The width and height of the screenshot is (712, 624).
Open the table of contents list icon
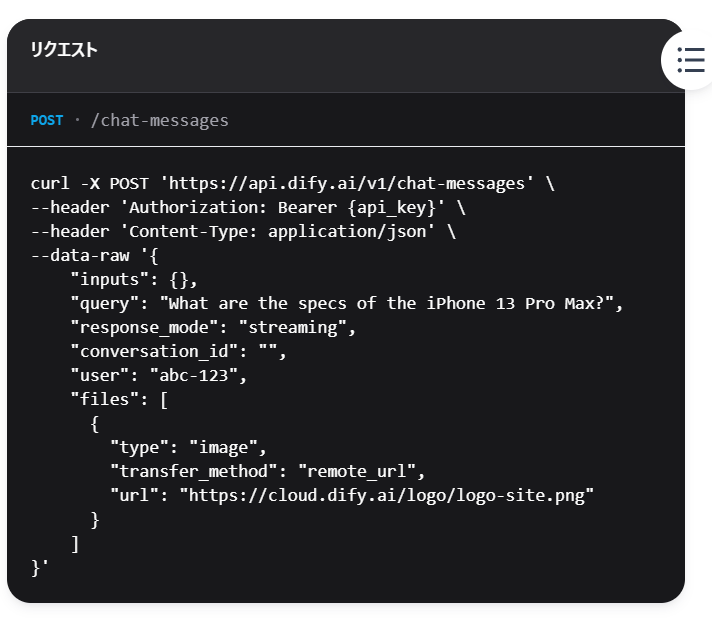(x=690, y=59)
